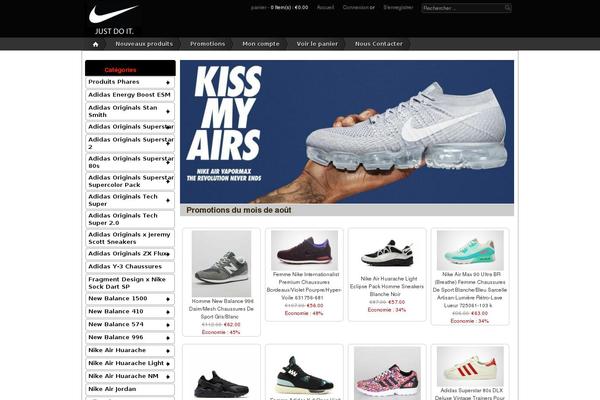The width and height of the screenshot is (600, 400).
Task: Expand Nike Air Huarache NM arrow
Action: [x=168, y=377]
